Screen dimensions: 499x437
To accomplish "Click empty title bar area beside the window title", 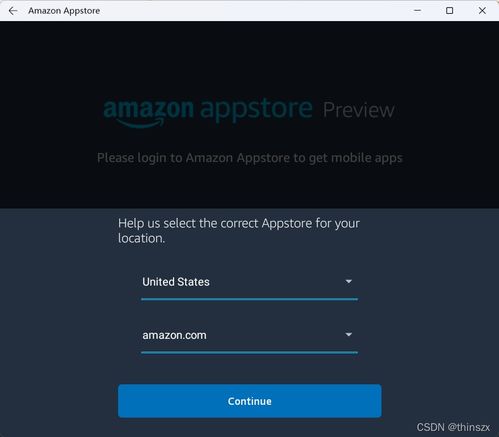I will click(x=253, y=11).
